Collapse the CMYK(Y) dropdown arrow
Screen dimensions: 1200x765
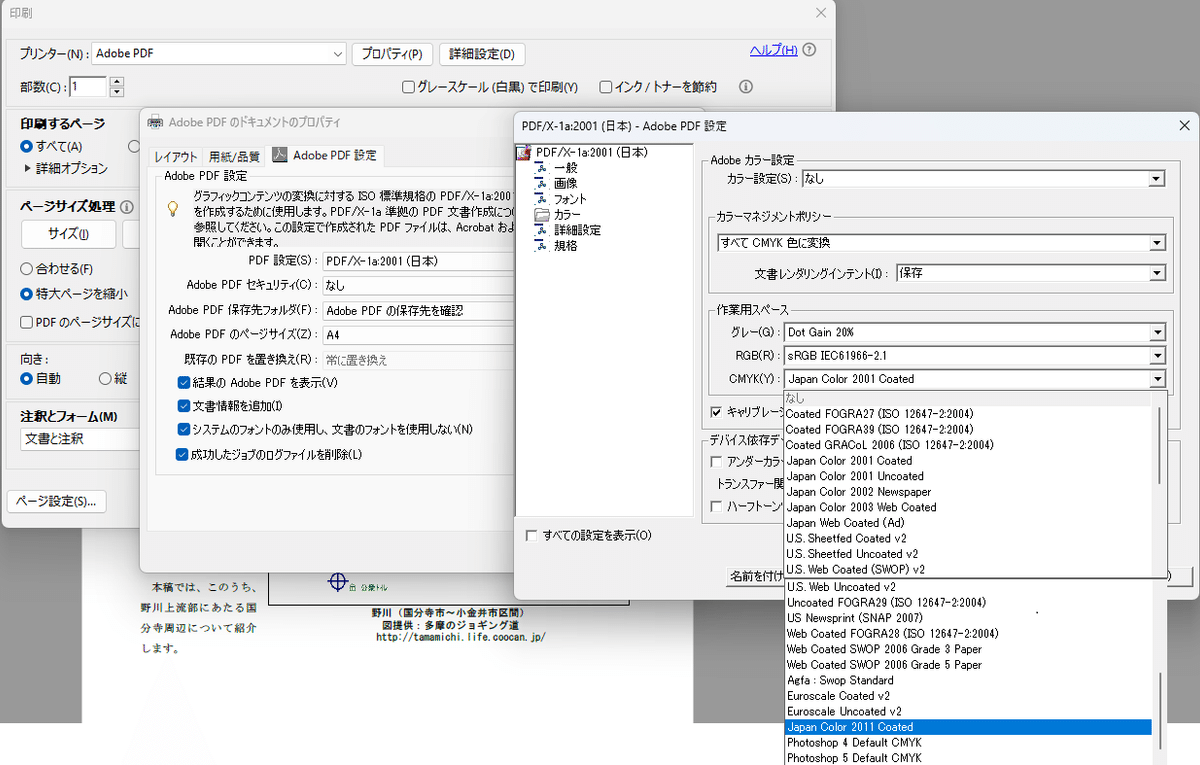(x=1157, y=379)
